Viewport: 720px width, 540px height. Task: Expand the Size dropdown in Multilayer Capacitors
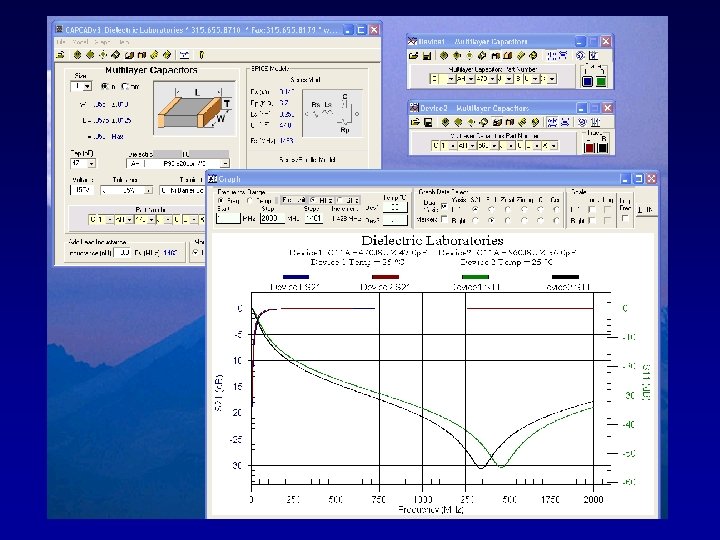tap(87, 87)
